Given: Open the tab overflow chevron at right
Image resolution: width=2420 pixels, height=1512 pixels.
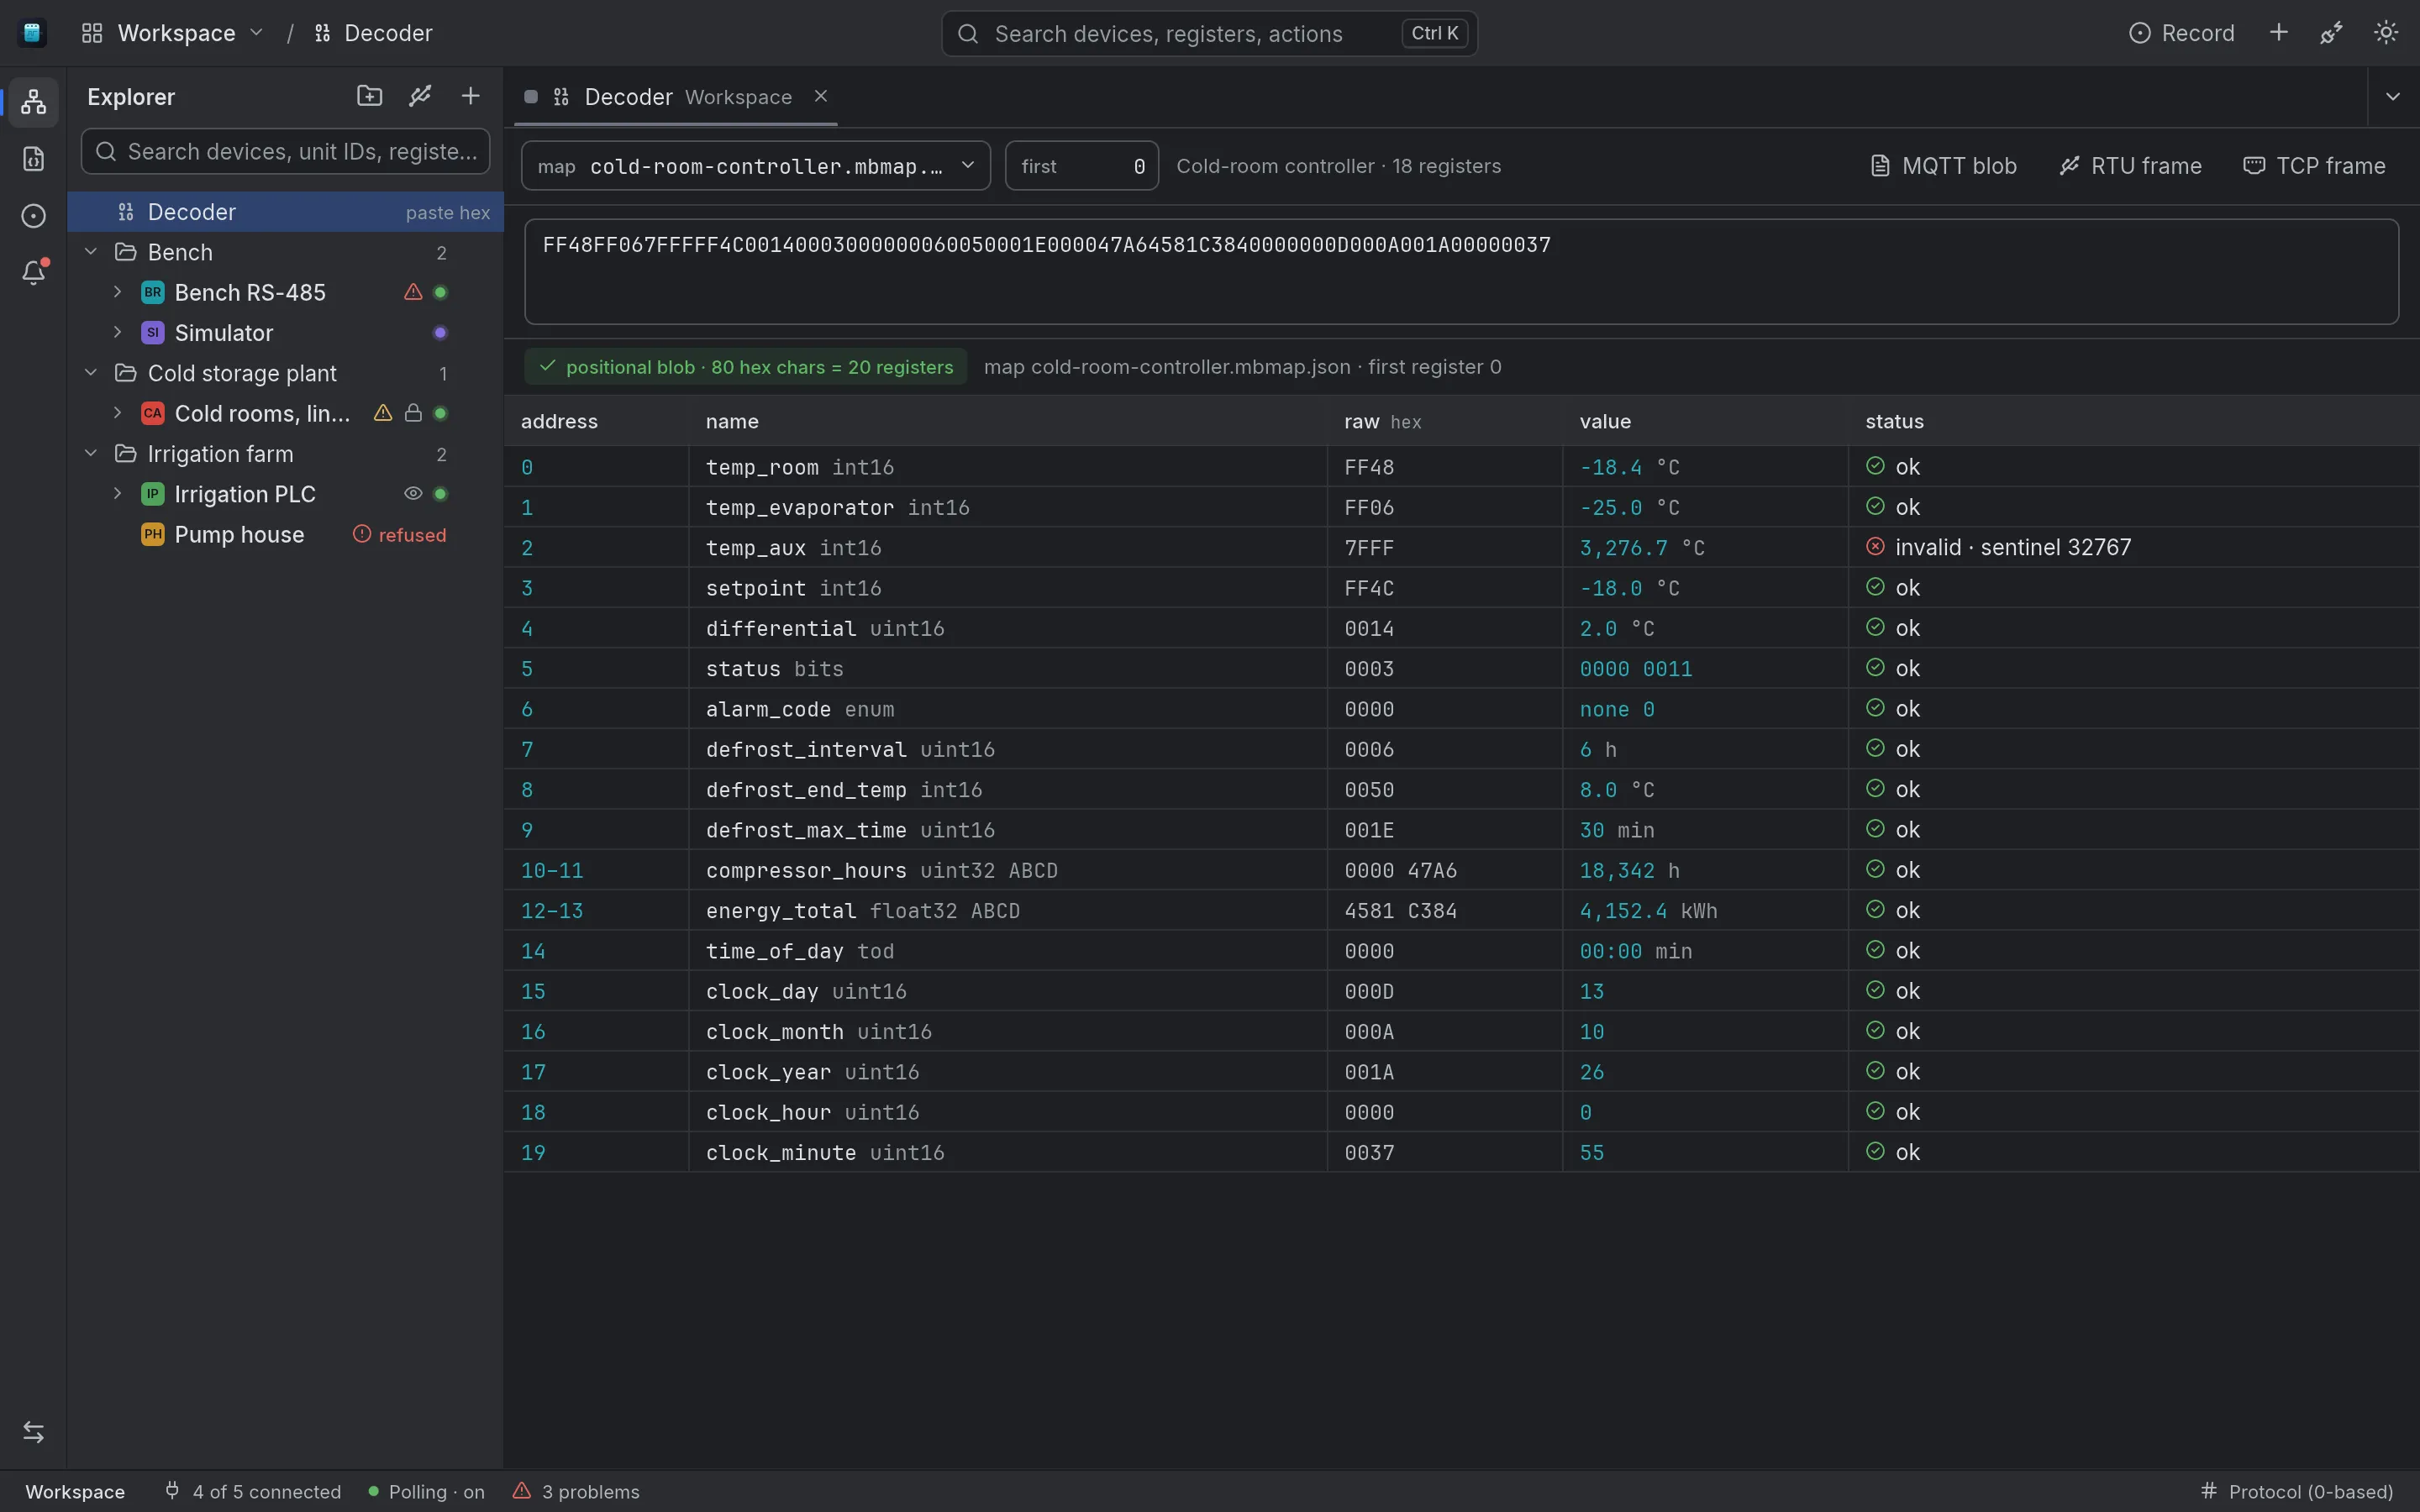Looking at the screenshot, I should (x=2393, y=97).
